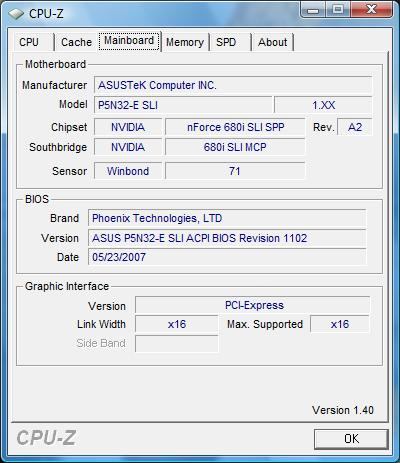Click the Version 1.40 label
The width and height of the screenshot is (400, 463).
pos(343,410)
